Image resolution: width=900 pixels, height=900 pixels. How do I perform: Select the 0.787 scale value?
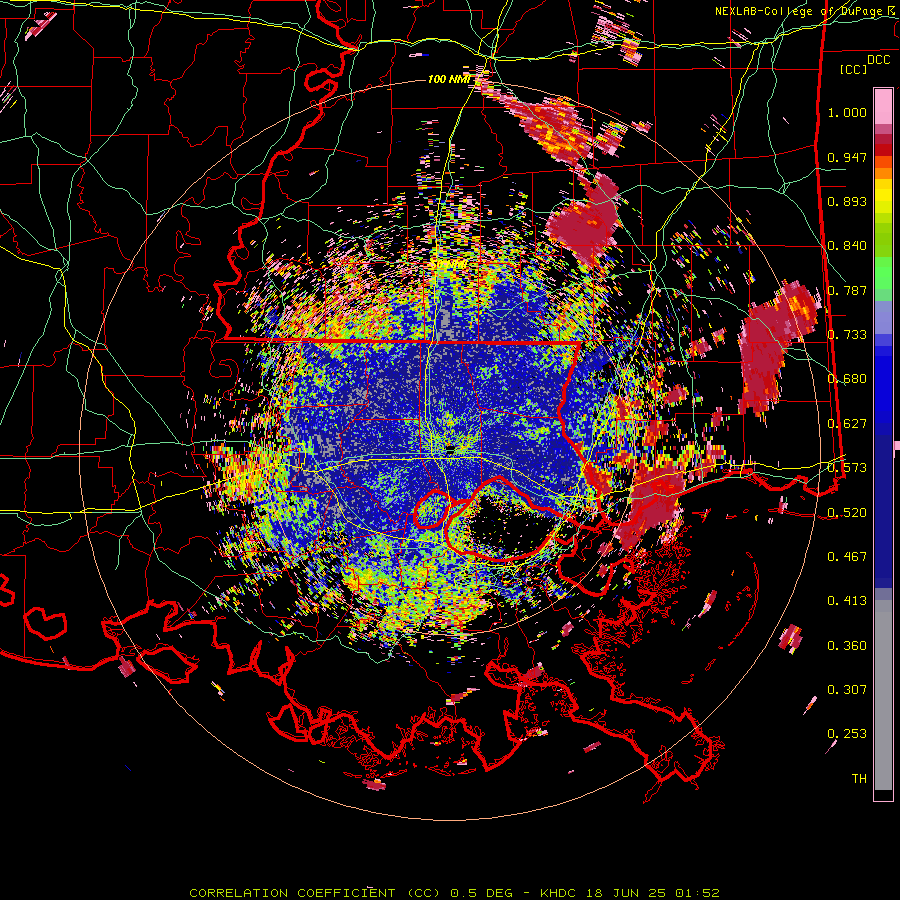[x=847, y=290]
